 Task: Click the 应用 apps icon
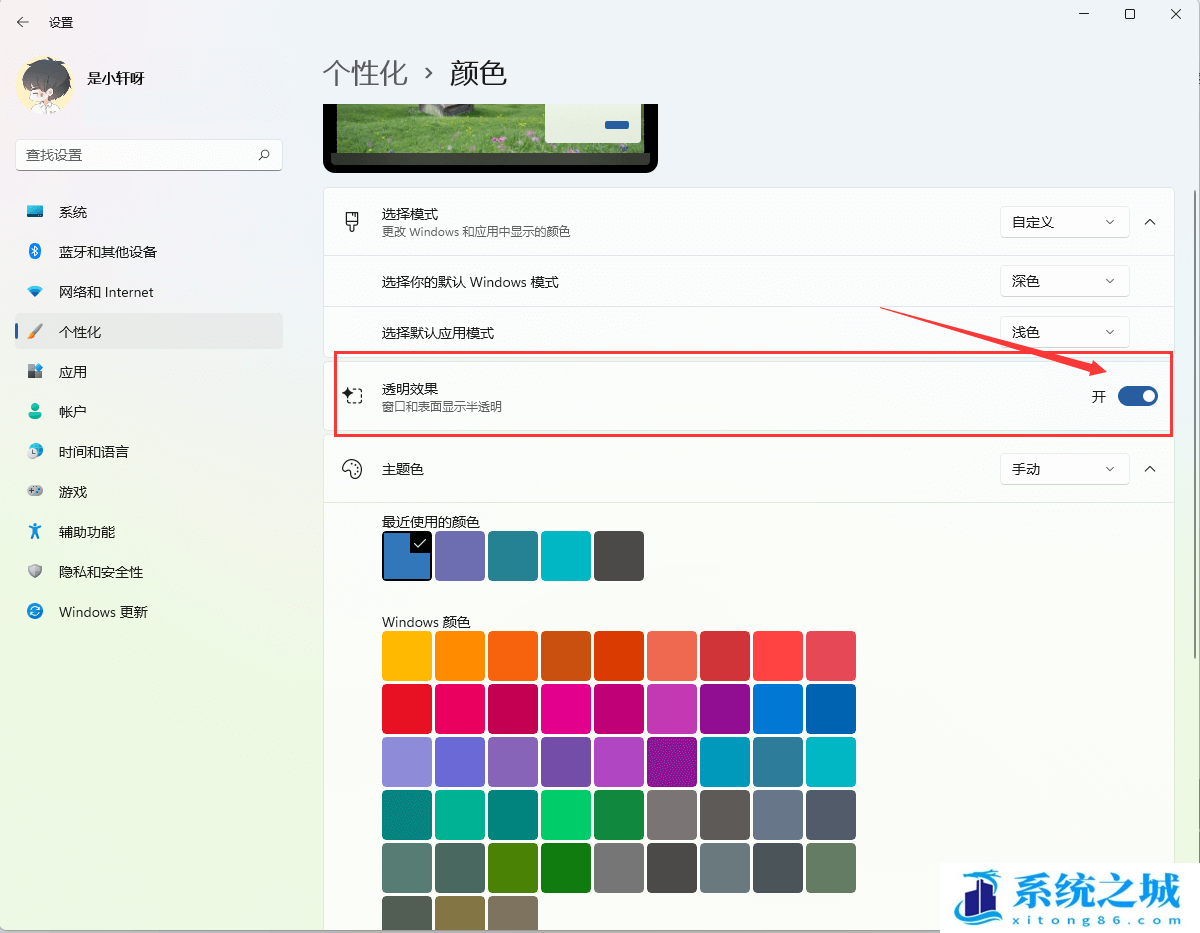(35, 372)
